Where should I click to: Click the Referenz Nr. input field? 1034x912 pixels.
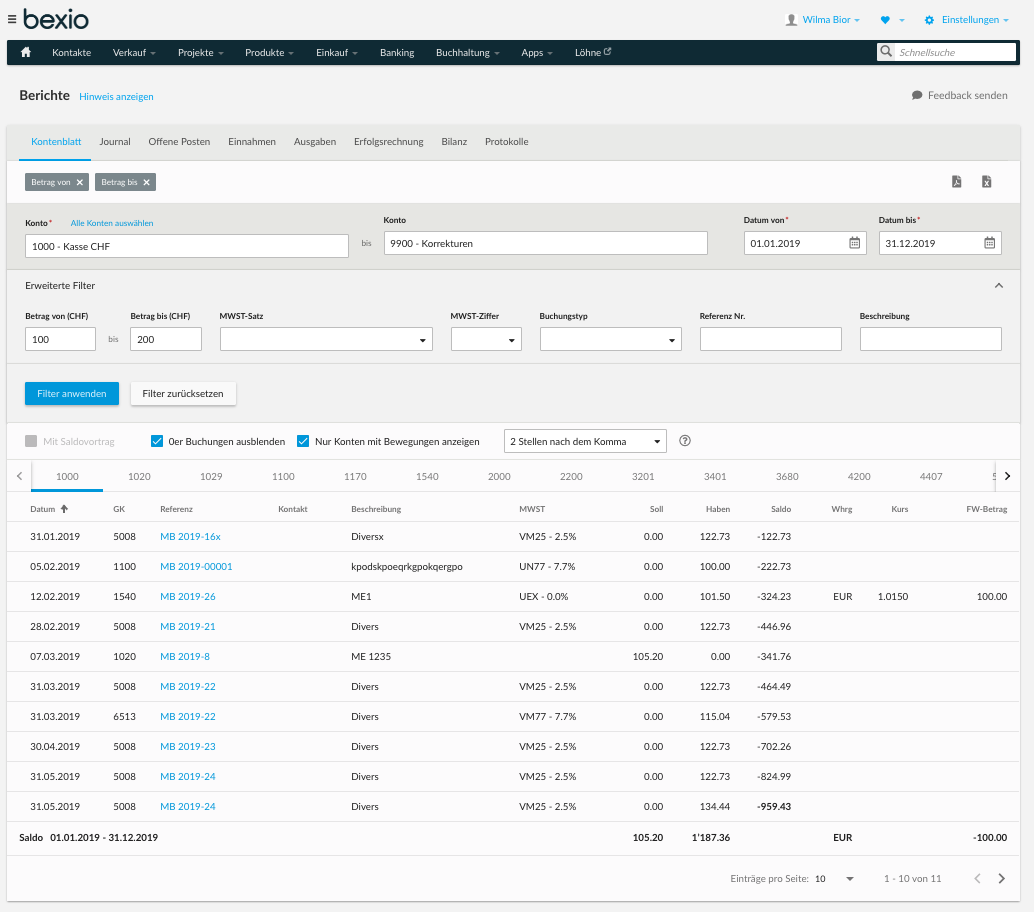pos(770,339)
